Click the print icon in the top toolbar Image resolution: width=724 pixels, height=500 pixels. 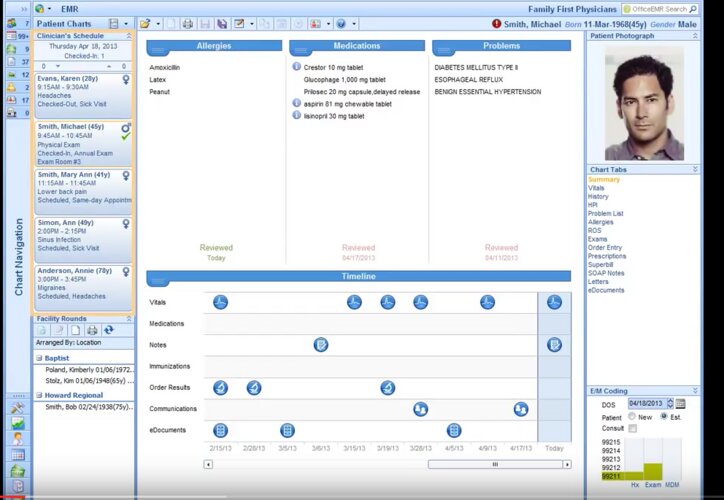(188, 23)
